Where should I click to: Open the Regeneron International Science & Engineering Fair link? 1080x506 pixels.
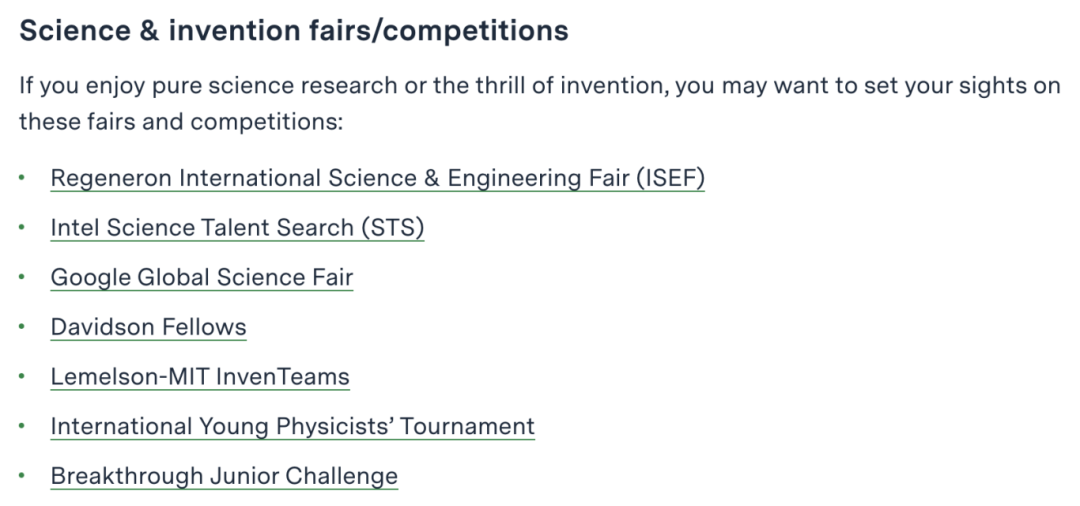tap(377, 178)
